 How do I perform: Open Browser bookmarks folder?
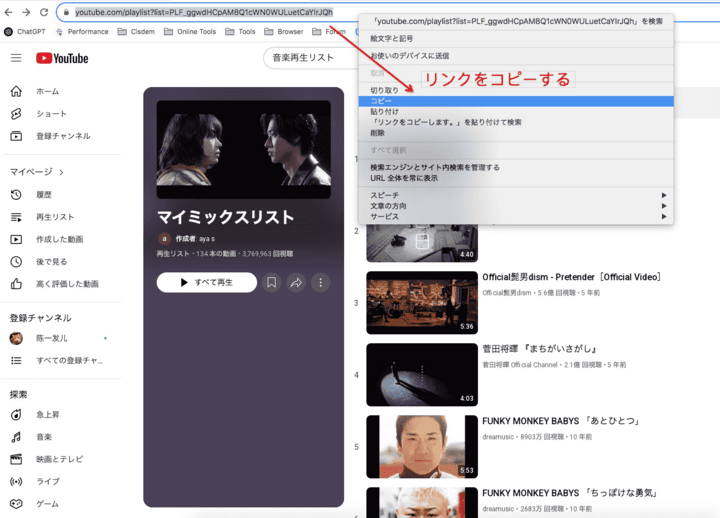coord(284,32)
